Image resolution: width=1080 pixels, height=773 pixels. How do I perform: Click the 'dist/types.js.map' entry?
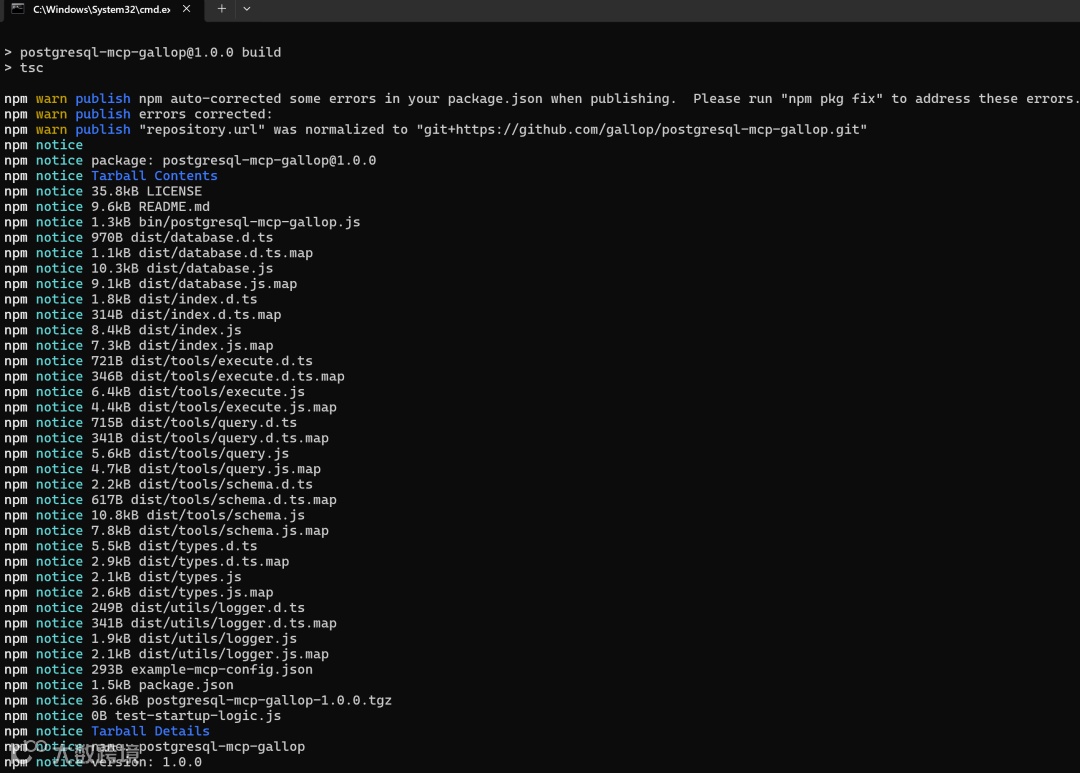pyautogui.click(x=206, y=592)
